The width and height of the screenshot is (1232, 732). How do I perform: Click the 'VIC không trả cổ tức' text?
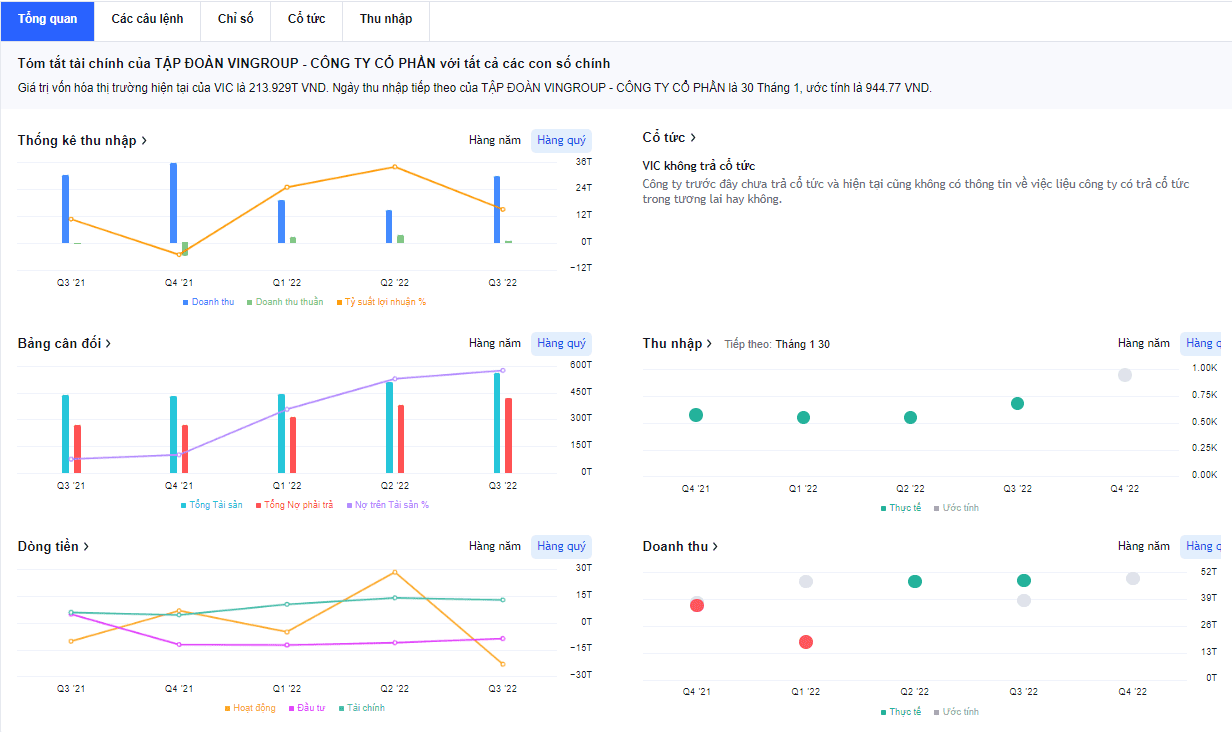pos(698,166)
